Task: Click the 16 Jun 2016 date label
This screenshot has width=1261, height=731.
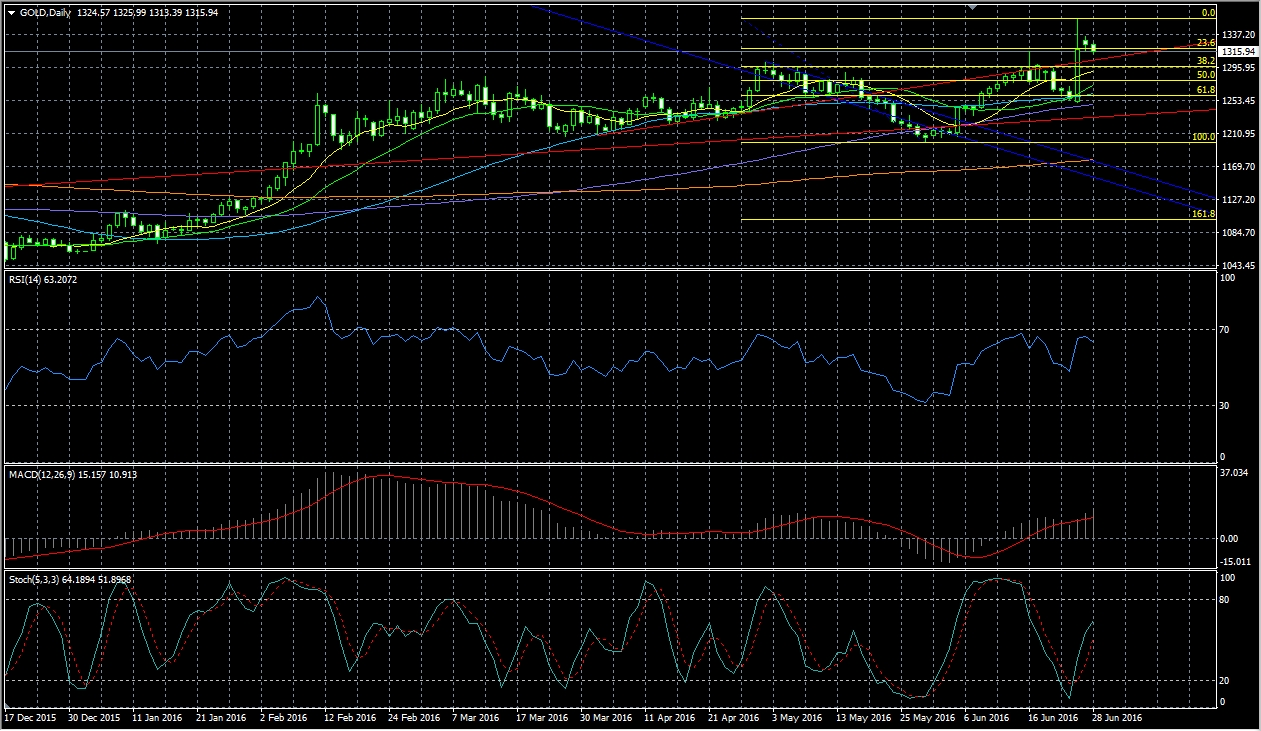Action: click(1051, 718)
